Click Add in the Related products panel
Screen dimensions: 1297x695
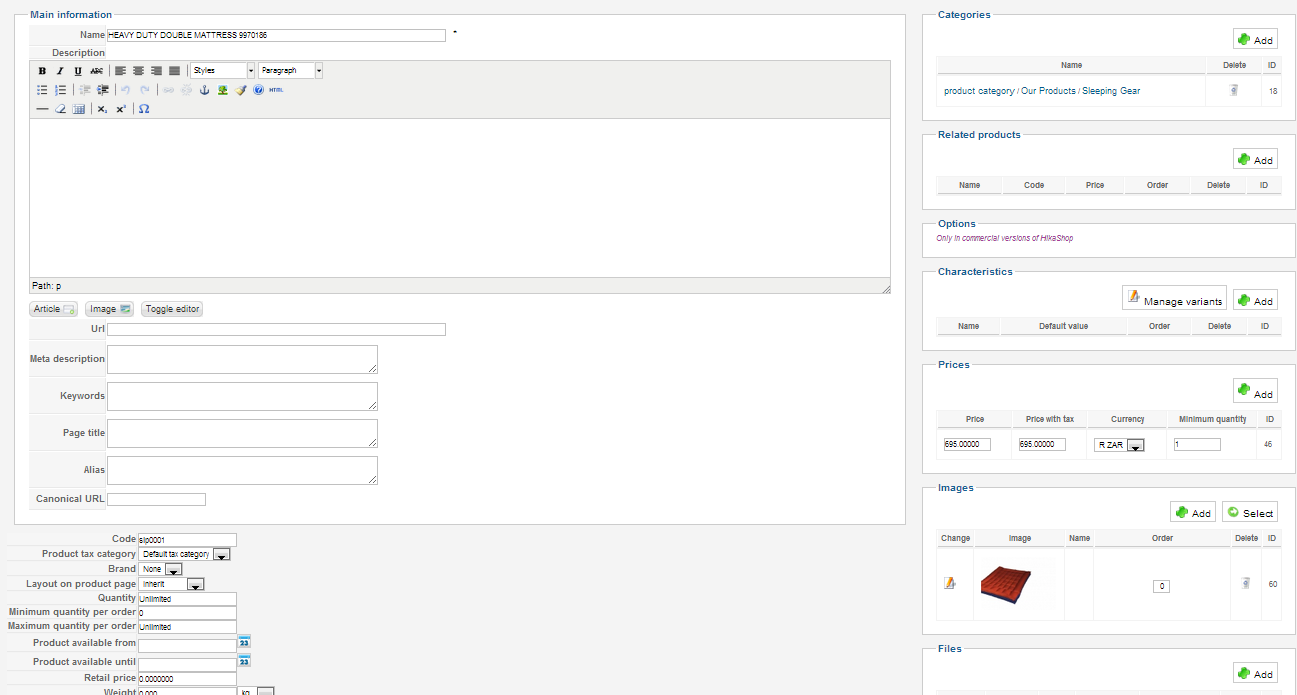pos(1255,159)
